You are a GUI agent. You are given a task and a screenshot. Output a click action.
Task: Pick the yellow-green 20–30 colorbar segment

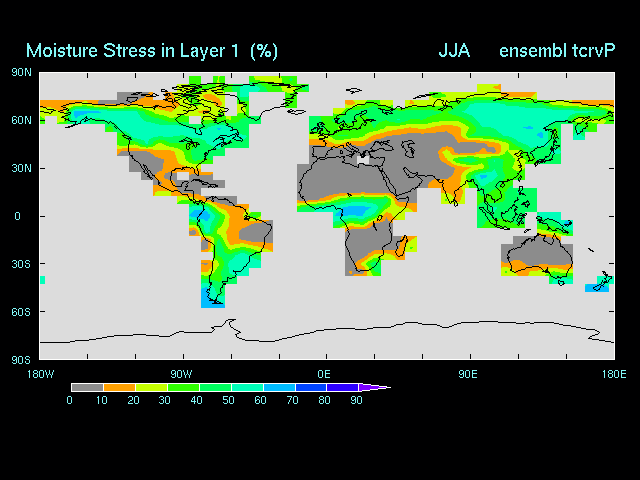(150, 387)
